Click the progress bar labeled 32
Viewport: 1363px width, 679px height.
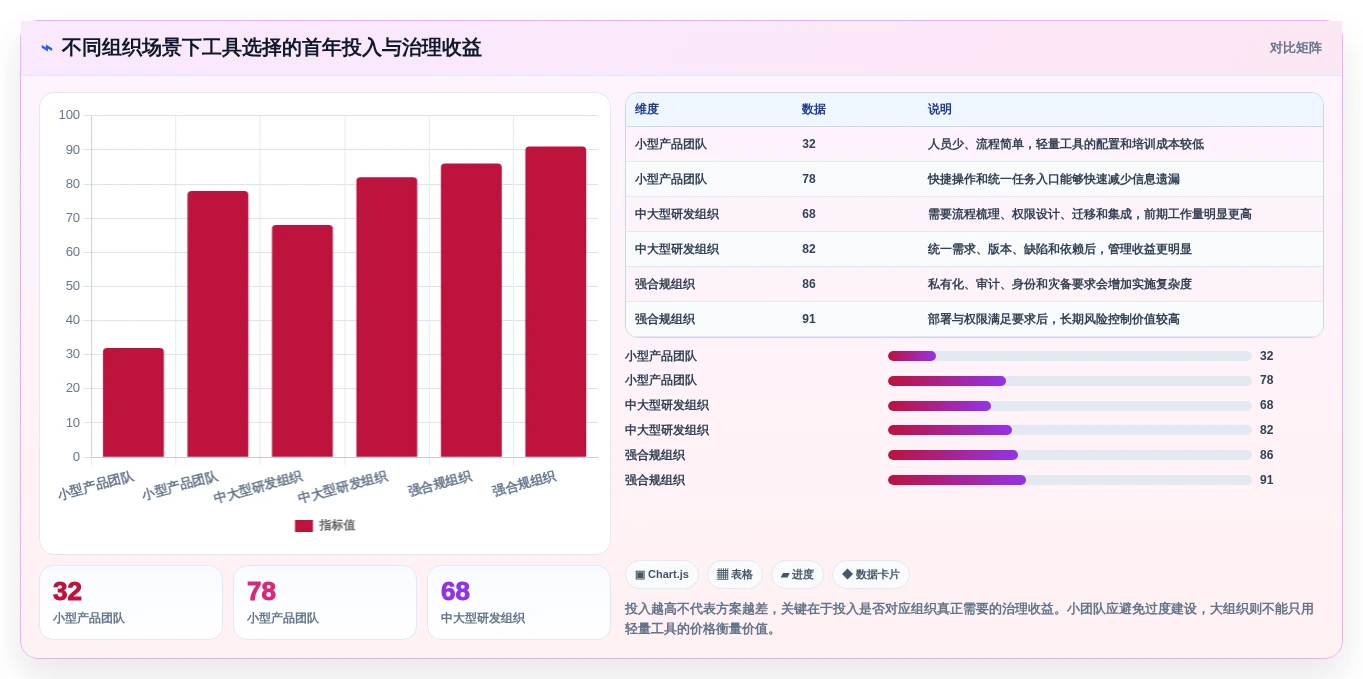(1070, 356)
